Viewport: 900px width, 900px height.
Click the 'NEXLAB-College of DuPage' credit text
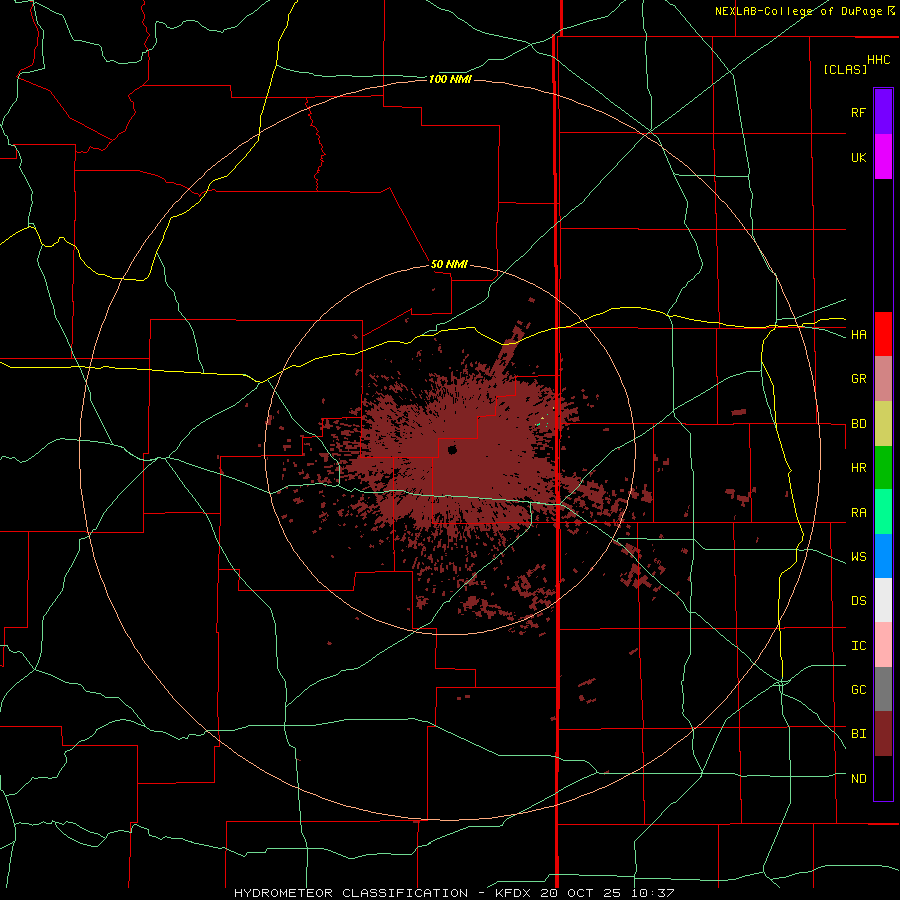tap(798, 11)
